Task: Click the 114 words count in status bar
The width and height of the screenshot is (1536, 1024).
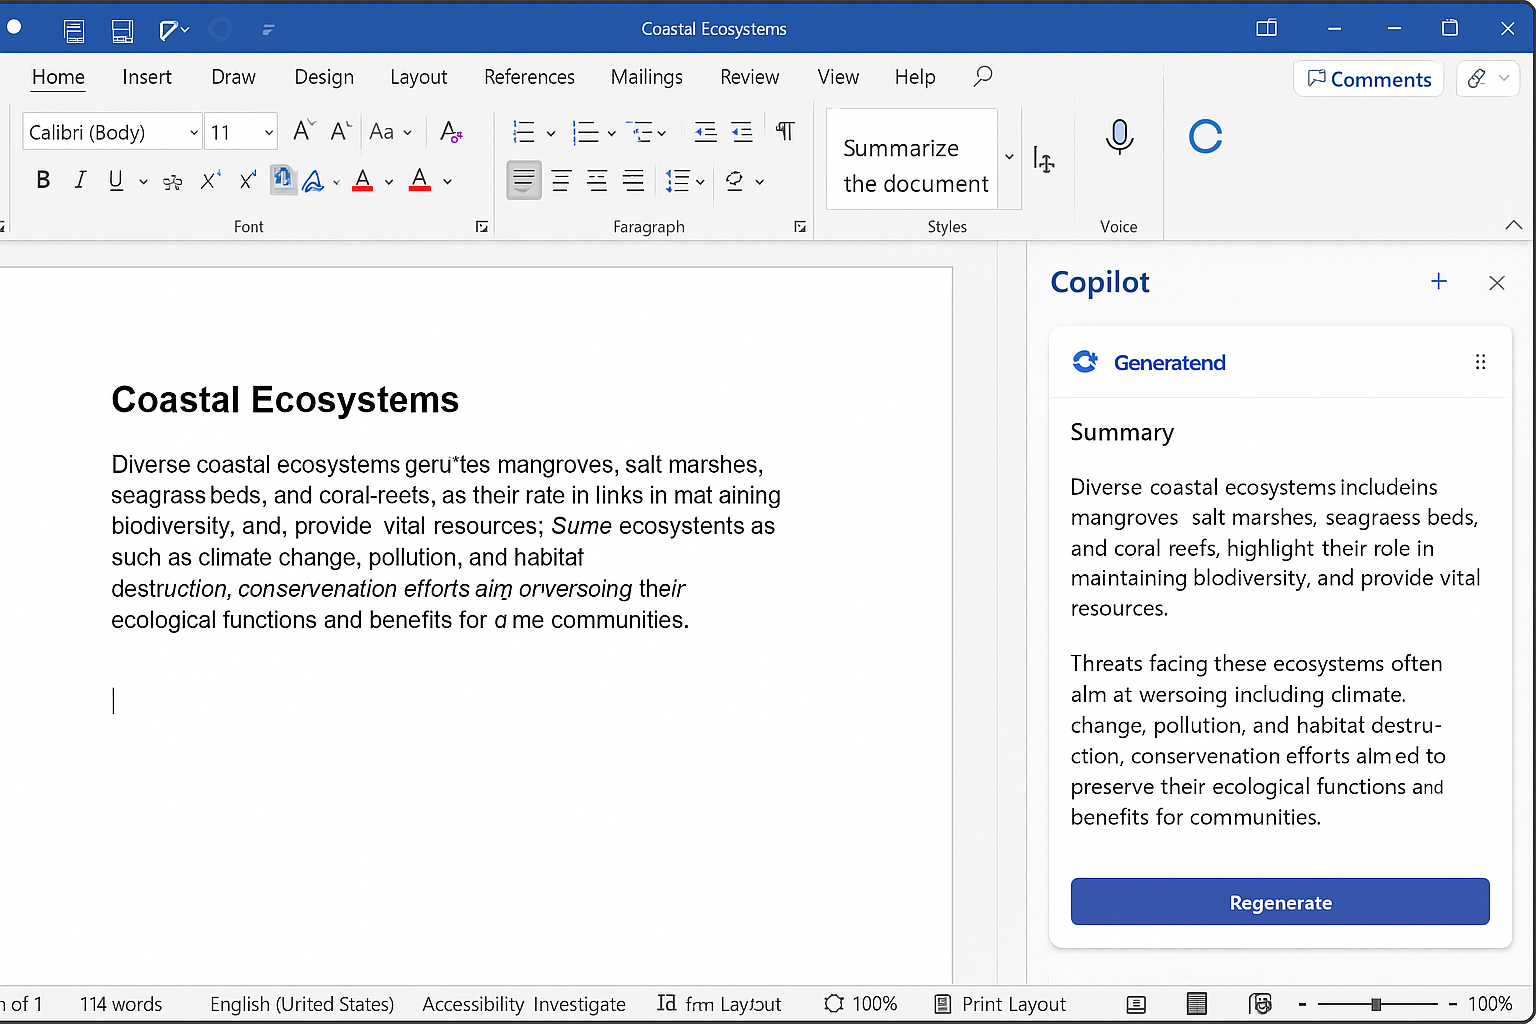Action: click(121, 1004)
